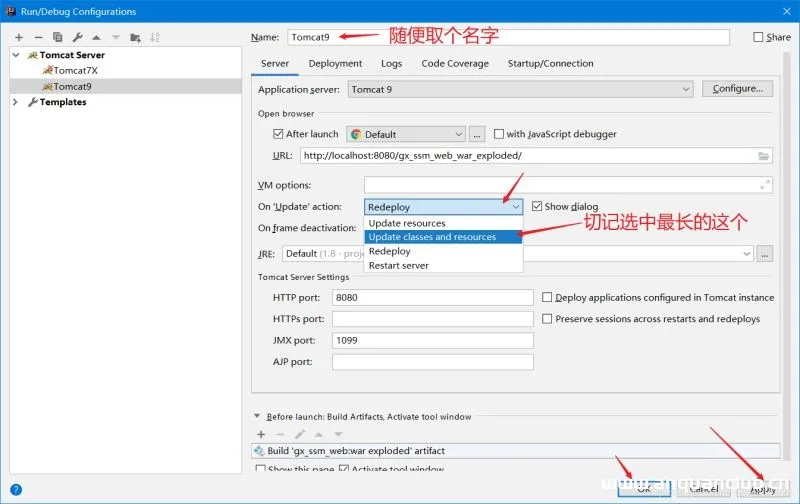Switch to the Code Coverage tab

point(455,64)
